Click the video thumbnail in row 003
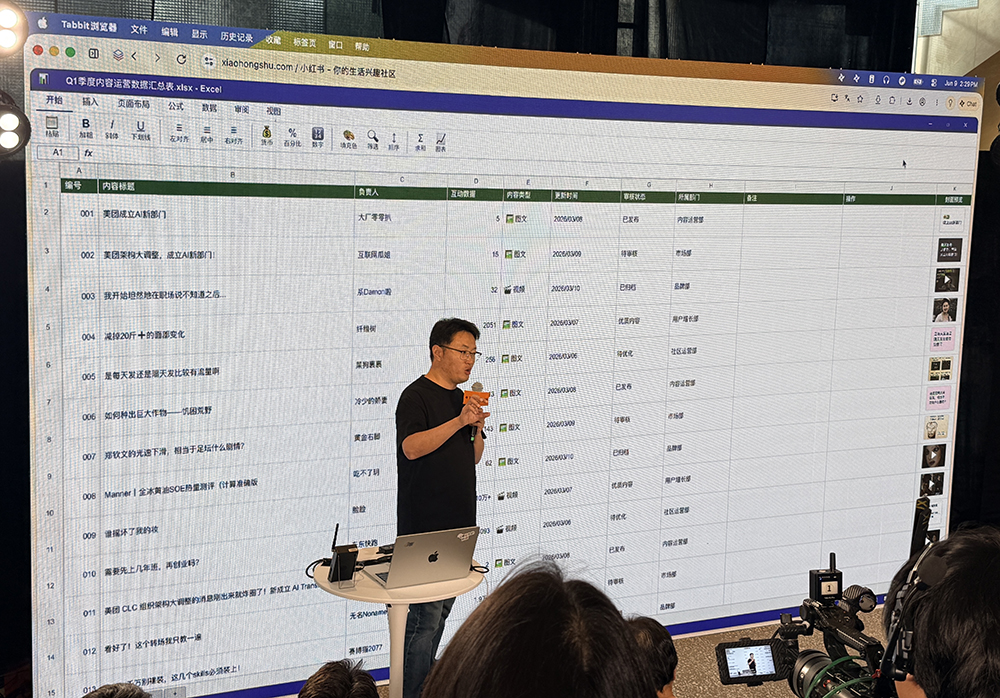This screenshot has height=698, width=1000. [947, 279]
